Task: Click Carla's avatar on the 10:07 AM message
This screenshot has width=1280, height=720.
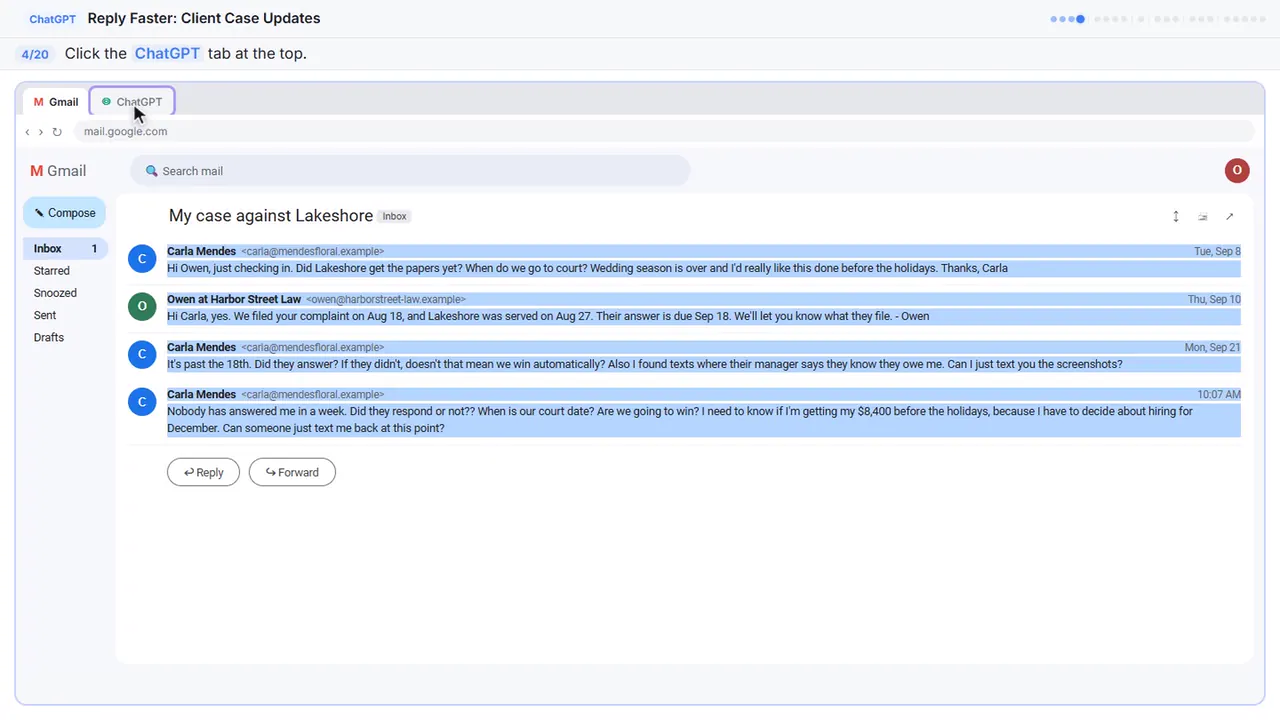Action: [x=142, y=402]
